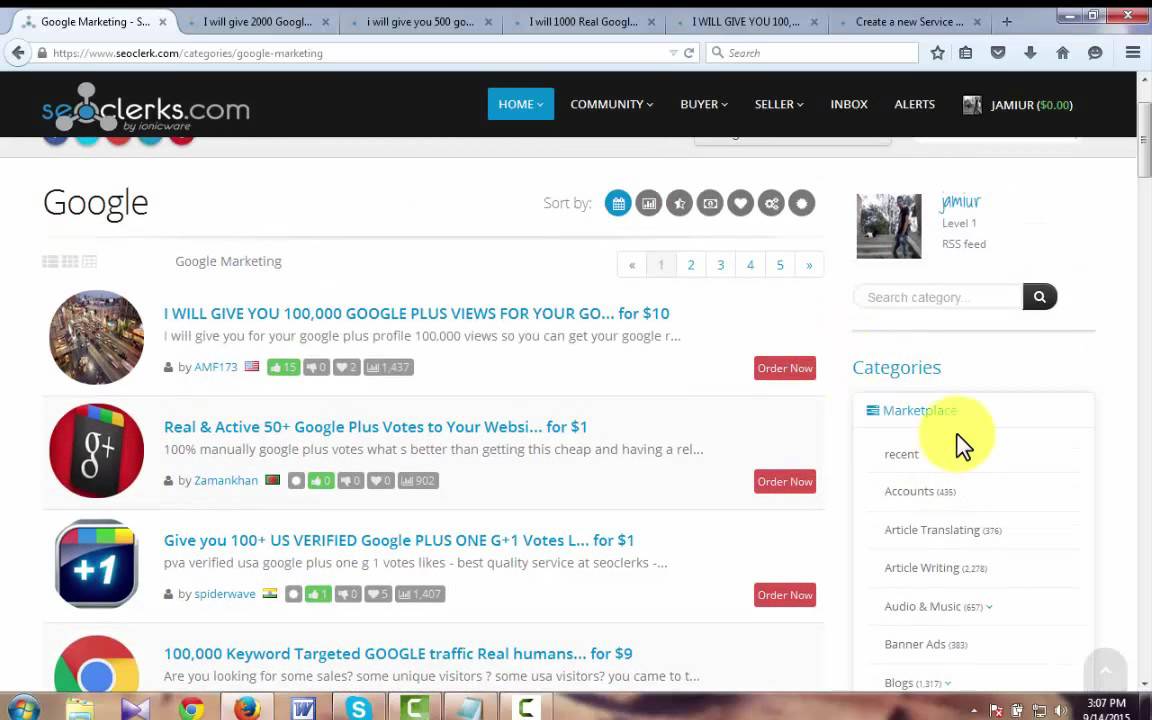This screenshot has width=1152, height=720.
Task: Sort listings by price money icon
Action: tap(710, 204)
